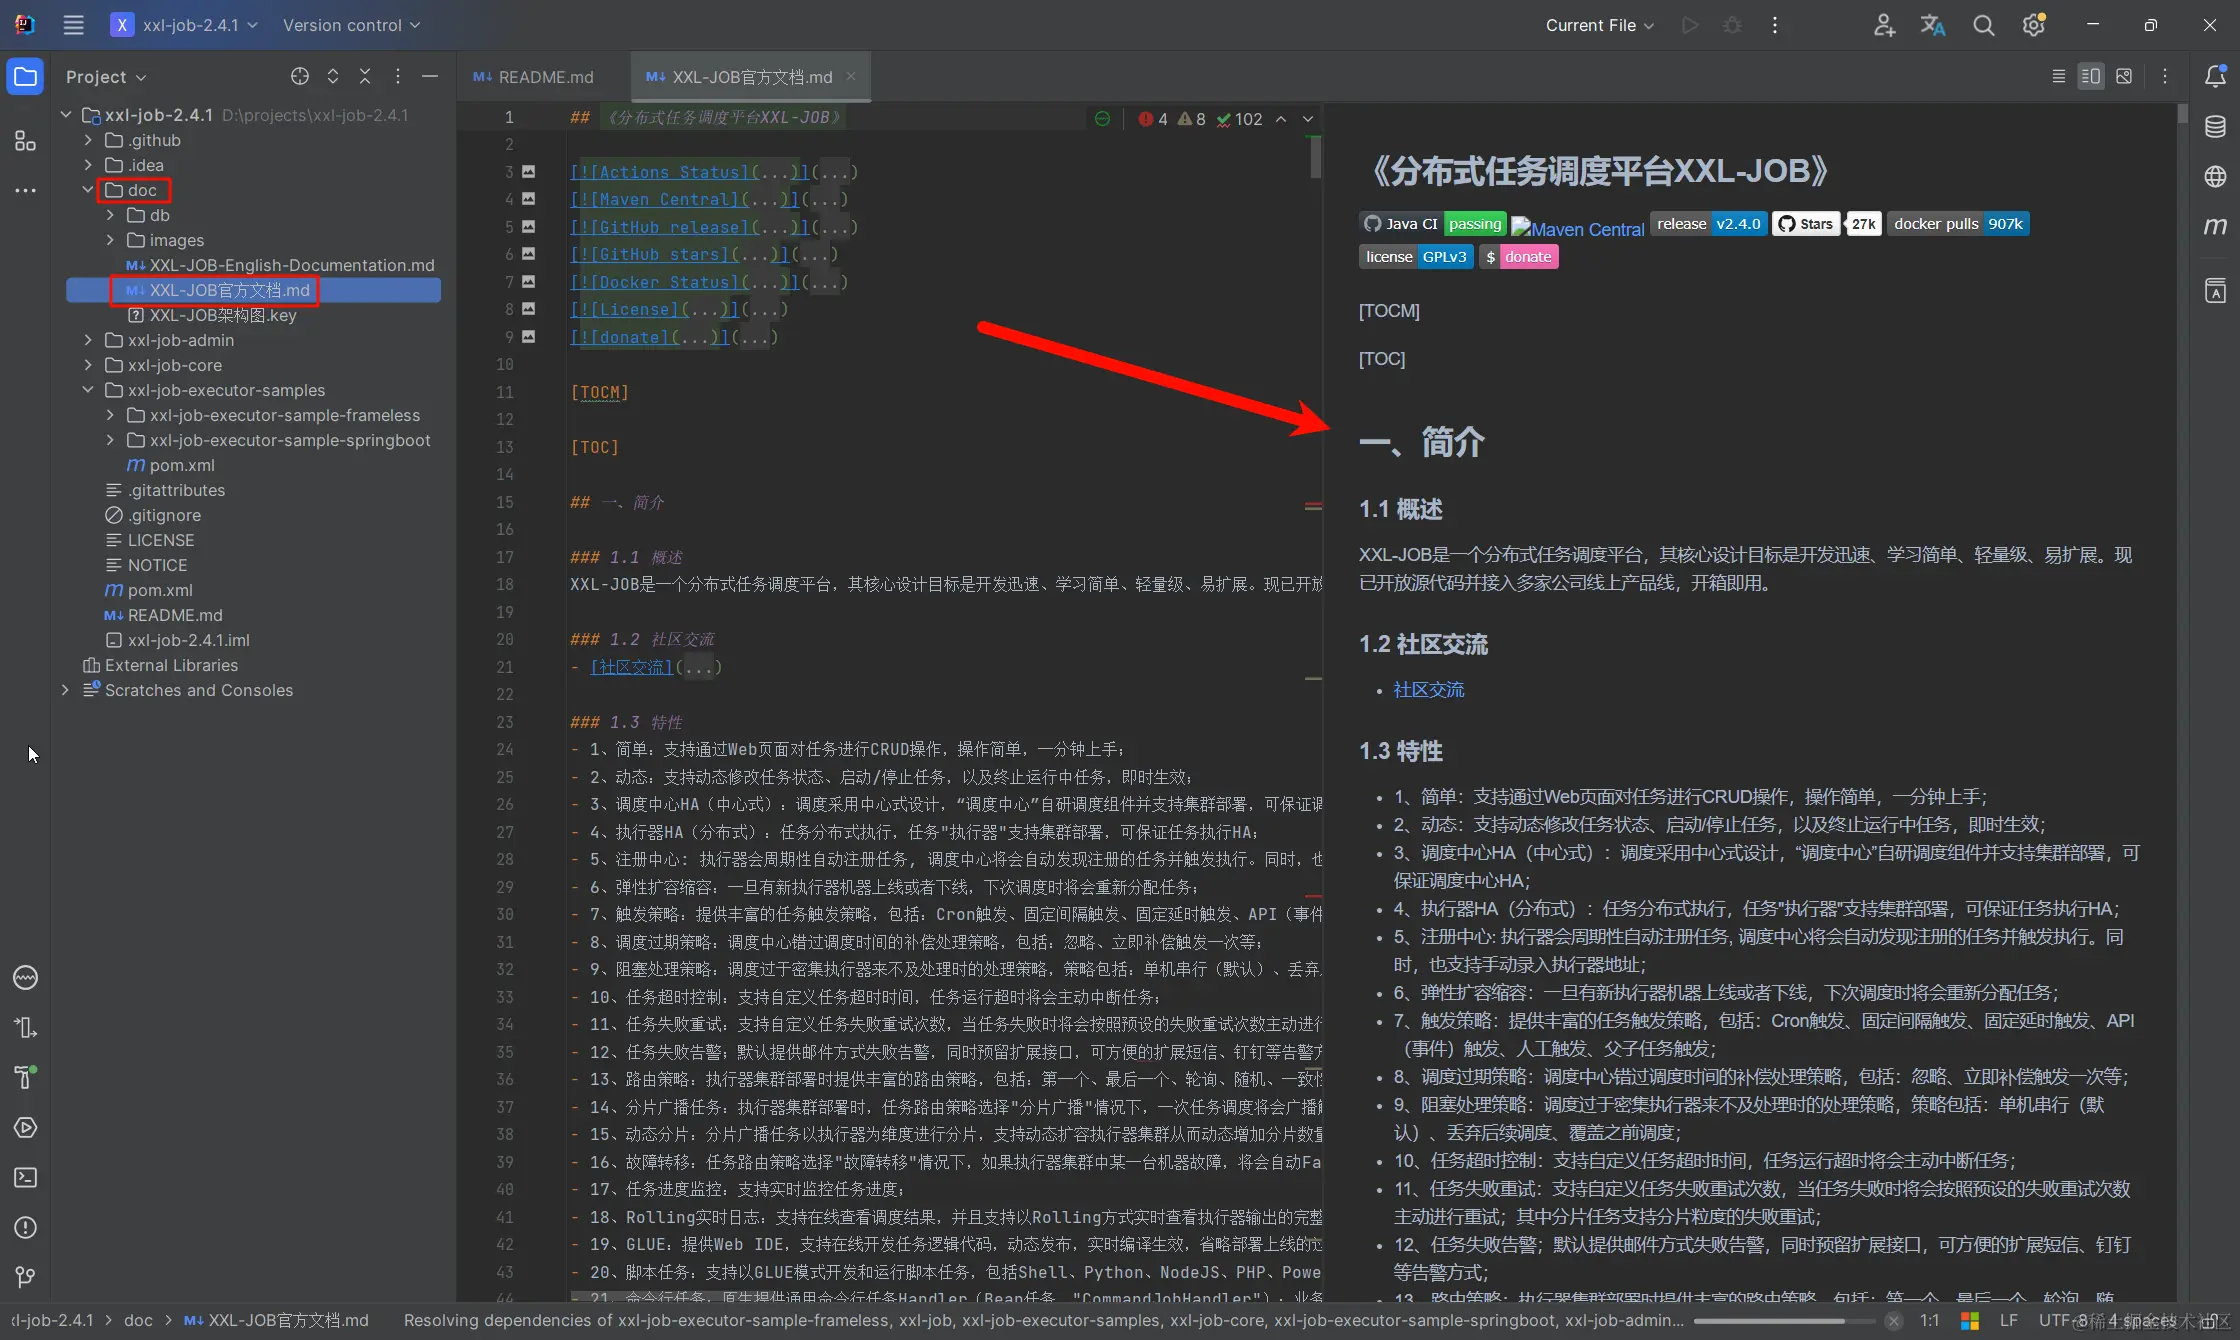
Task: Expand Scratches and Consoles node
Action: [x=66, y=690]
